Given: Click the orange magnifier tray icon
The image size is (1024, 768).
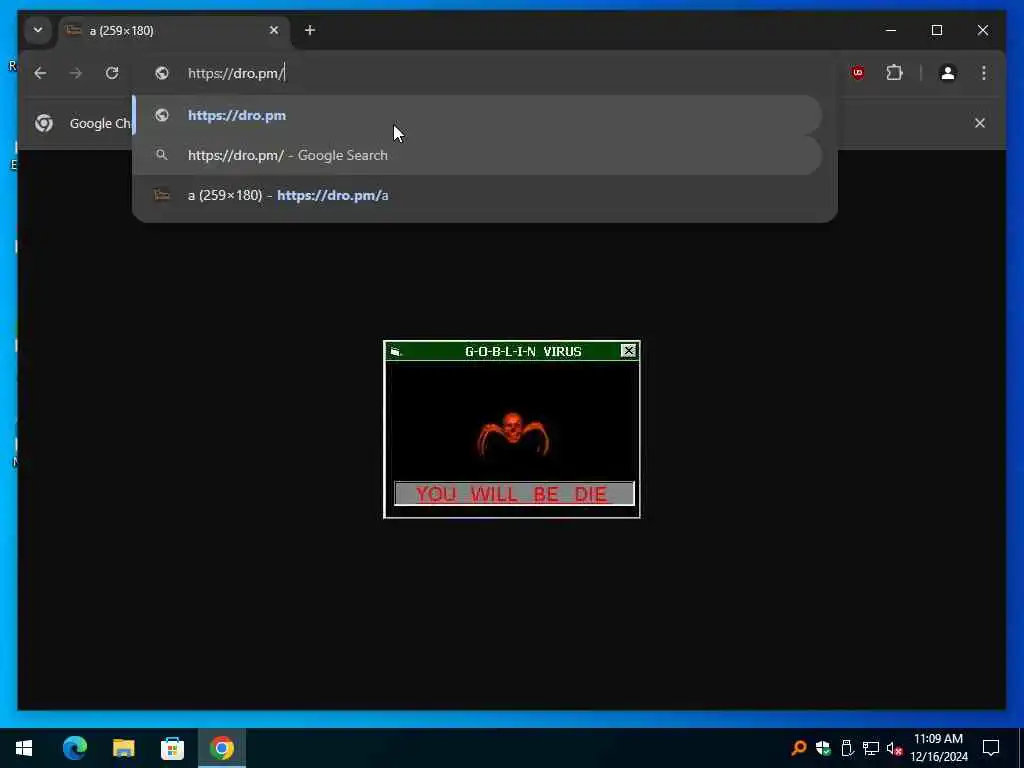Looking at the screenshot, I should (799, 748).
